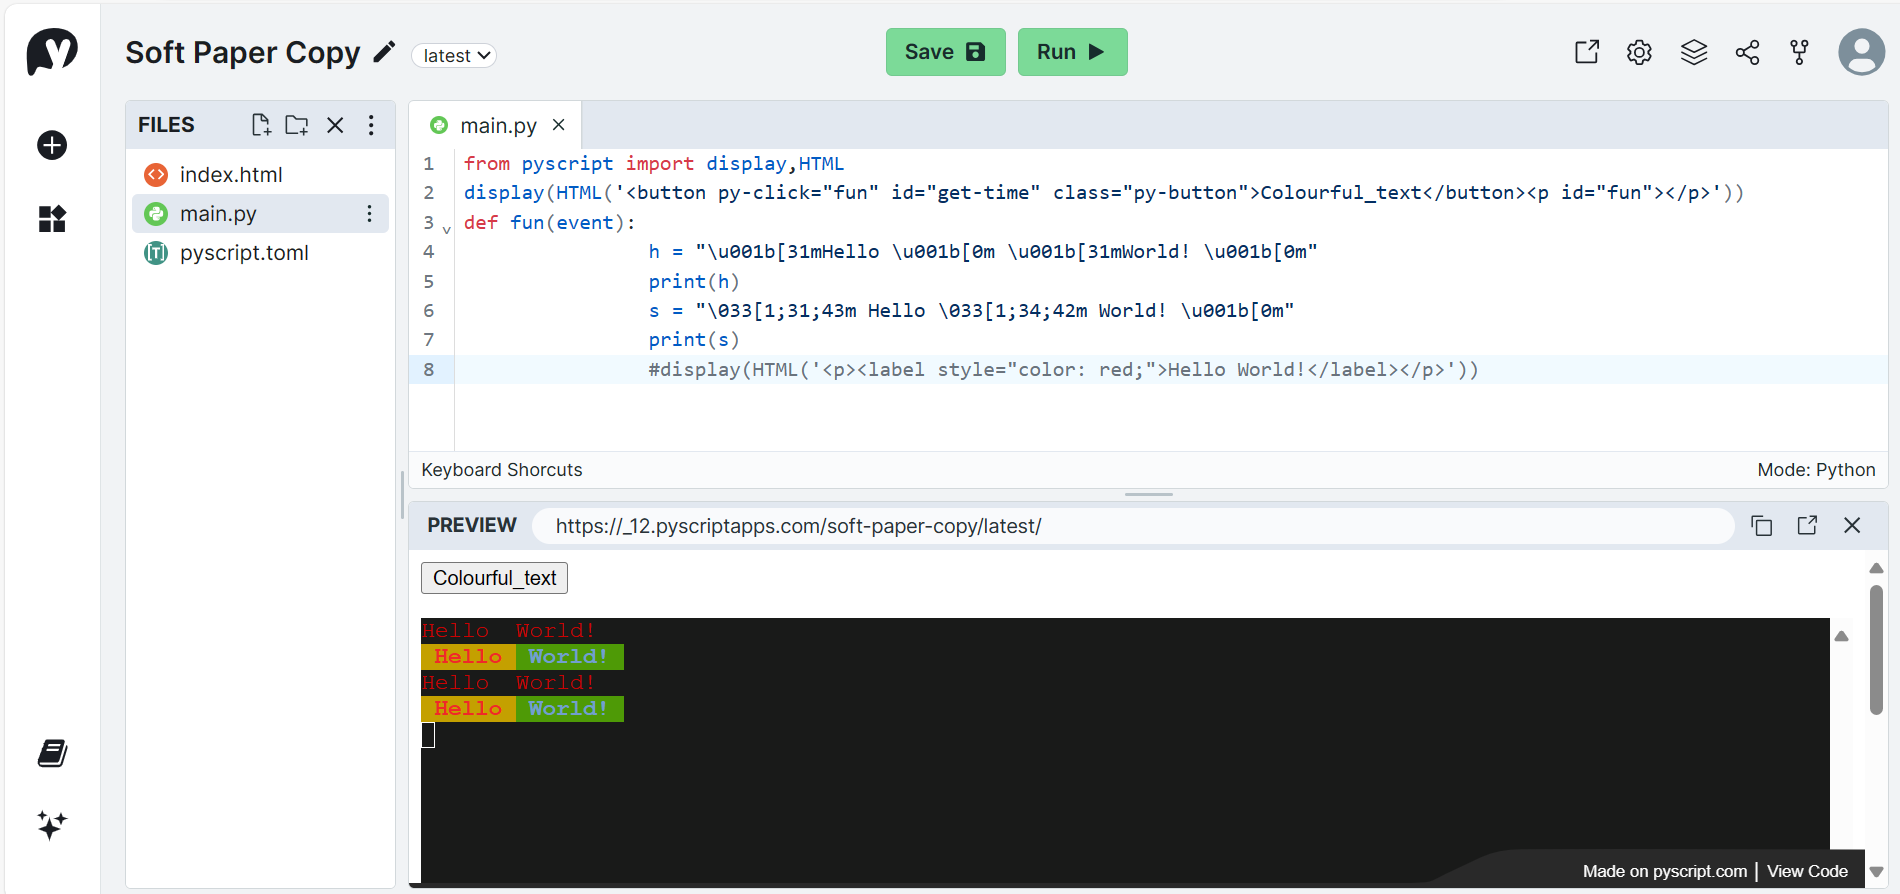Edit project name with pencil icon
This screenshot has width=1900, height=894.
pos(384,52)
